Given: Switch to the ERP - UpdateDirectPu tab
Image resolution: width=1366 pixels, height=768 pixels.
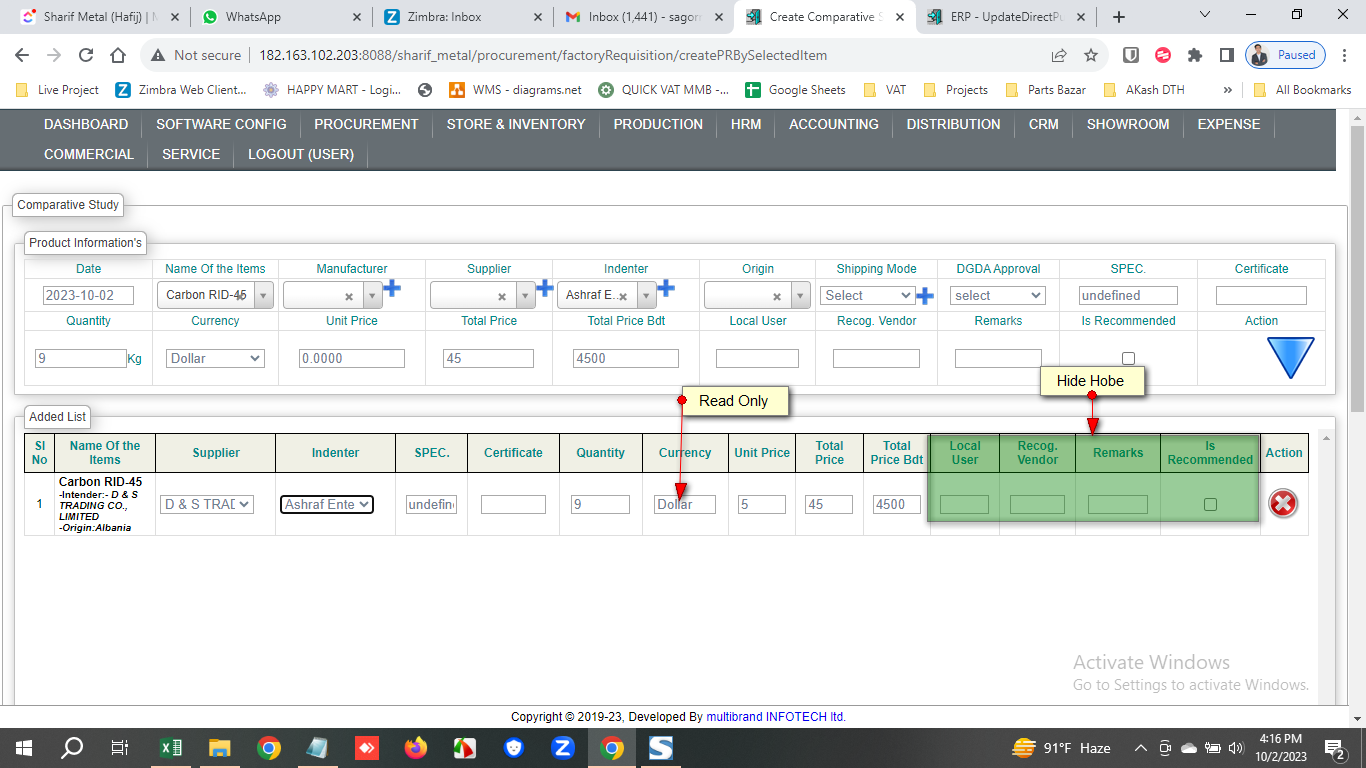Looking at the screenshot, I should [x=1006, y=17].
